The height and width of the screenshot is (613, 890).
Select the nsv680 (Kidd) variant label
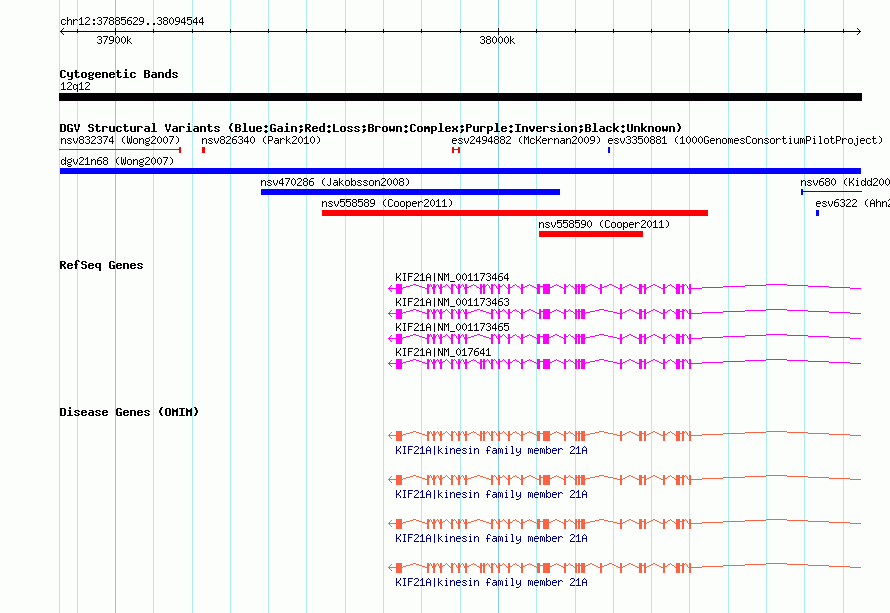[x=845, y=182]
